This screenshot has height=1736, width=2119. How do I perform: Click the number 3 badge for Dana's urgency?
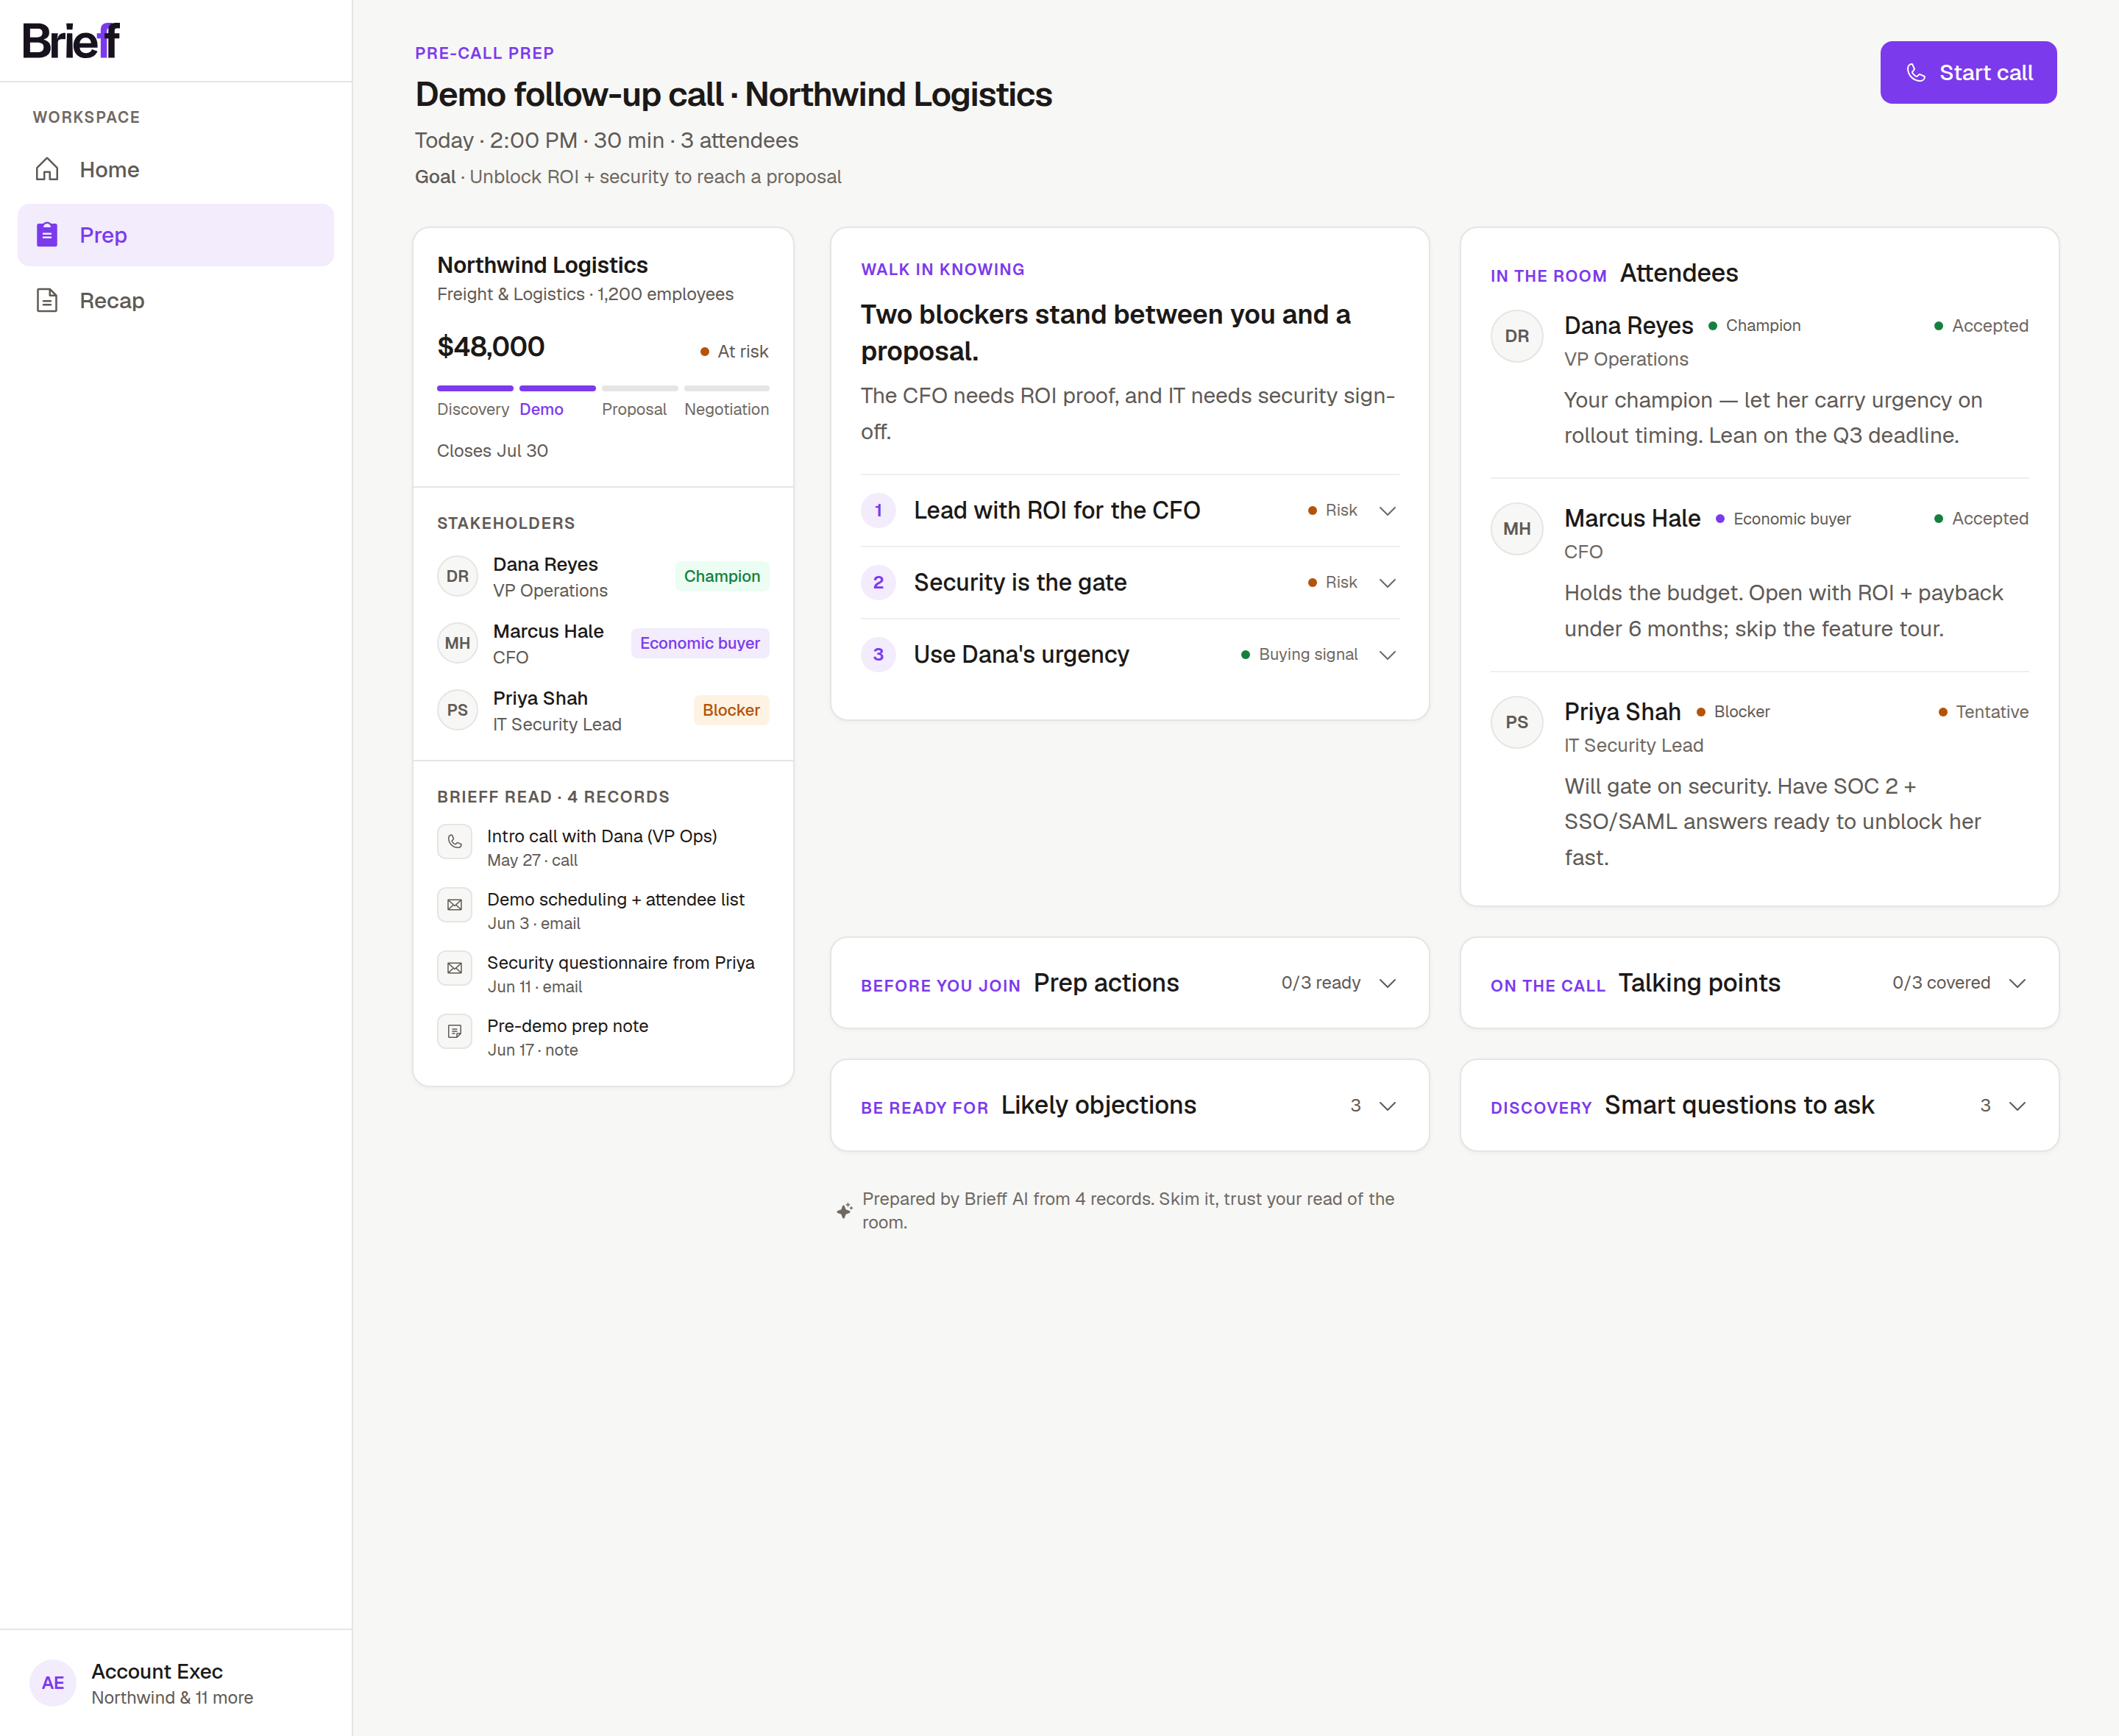tap(878, 654)
